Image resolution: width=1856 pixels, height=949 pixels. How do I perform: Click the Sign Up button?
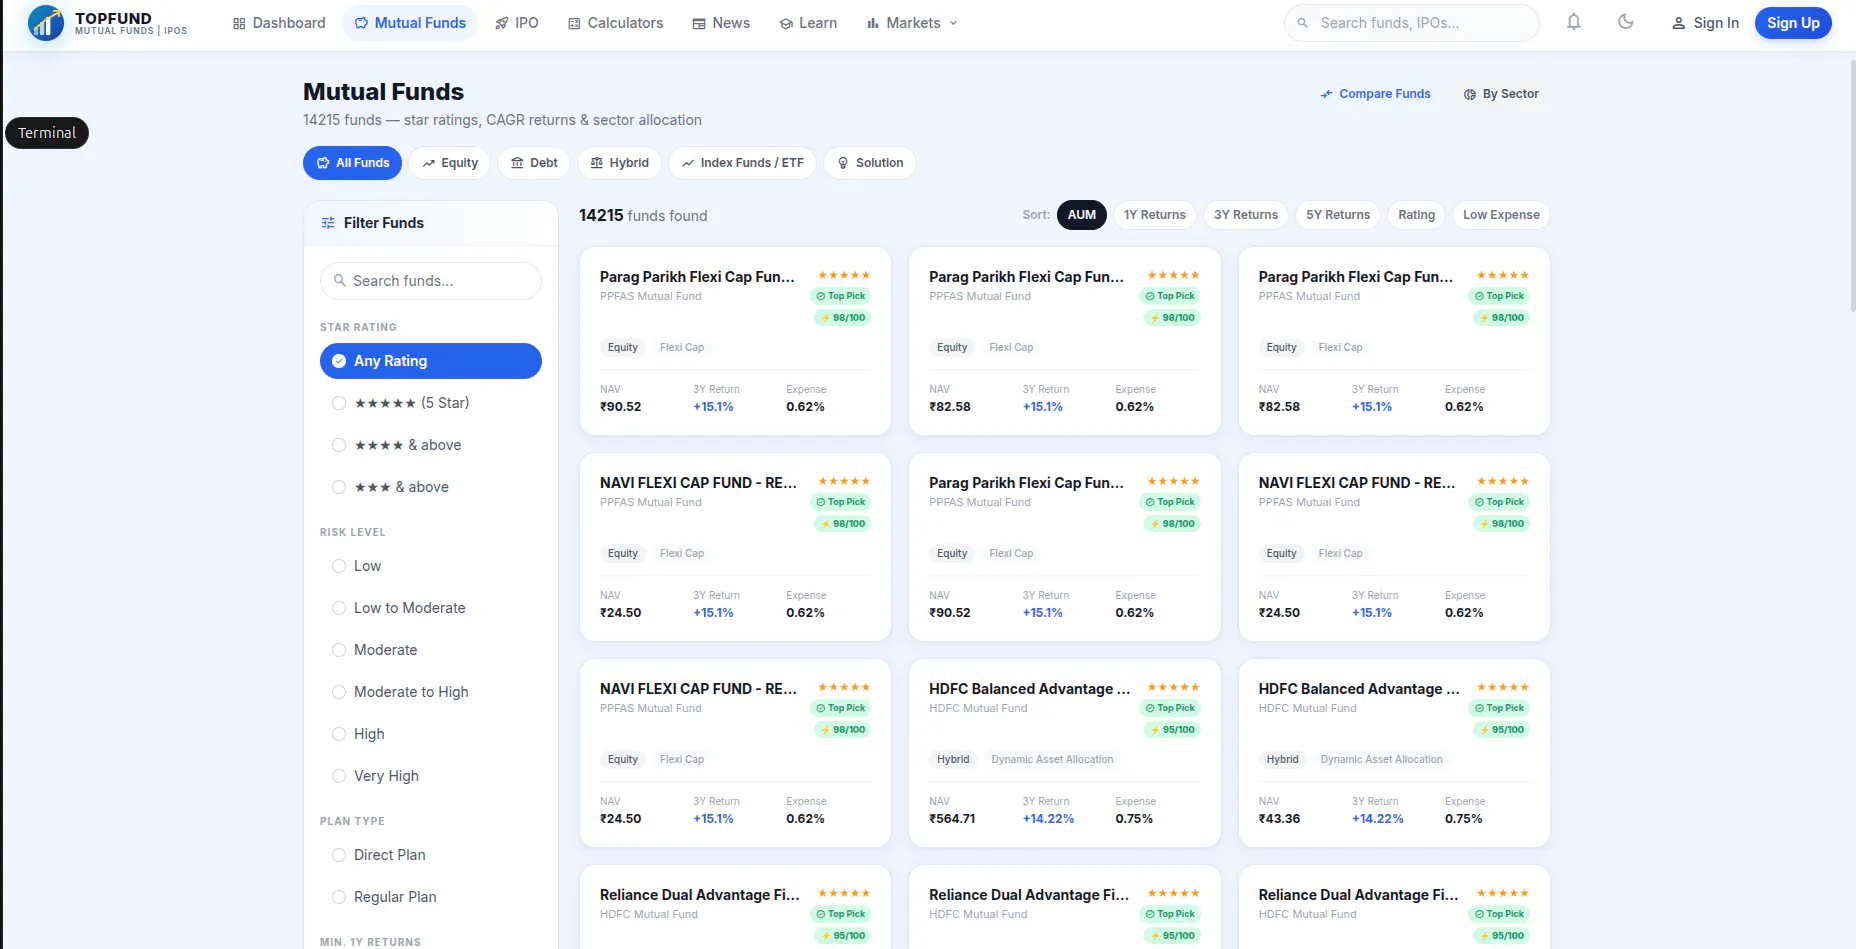(x=1793, y=23)
